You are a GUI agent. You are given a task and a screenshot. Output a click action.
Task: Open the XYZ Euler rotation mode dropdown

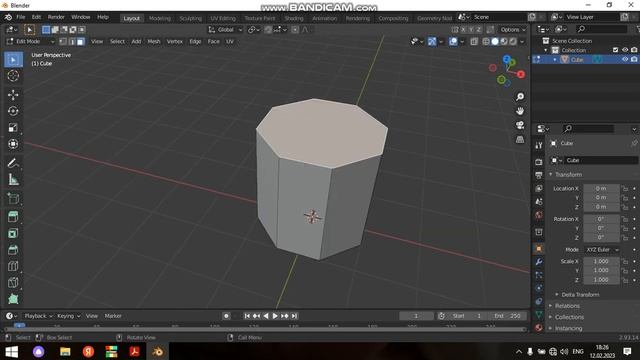(x=602, y=249)
